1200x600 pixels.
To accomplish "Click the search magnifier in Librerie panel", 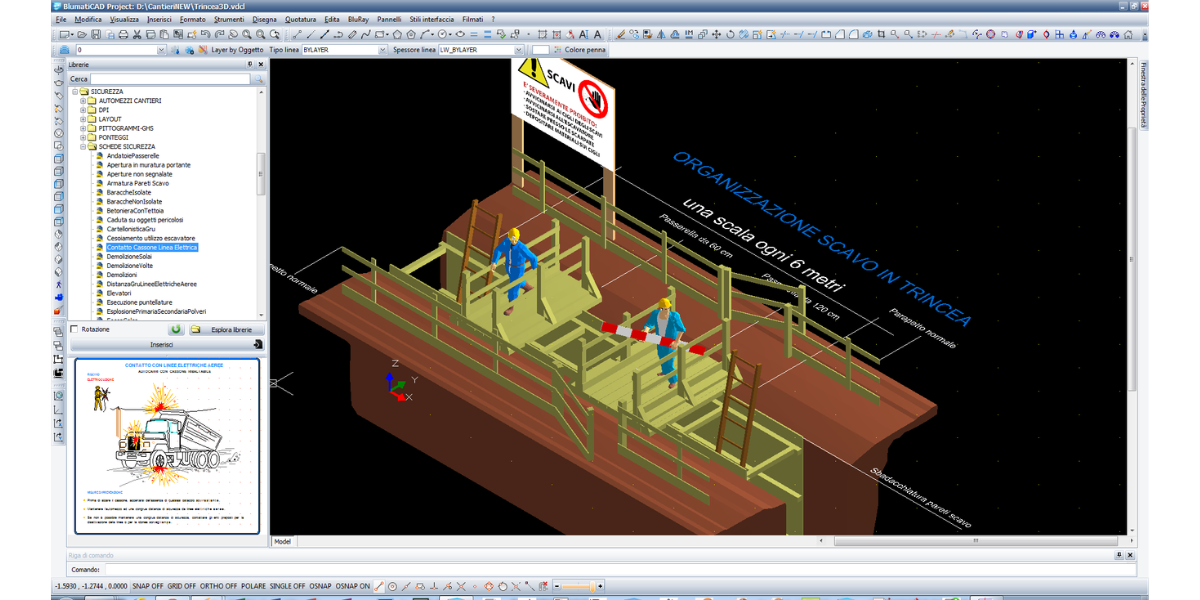I will point(257,79).
